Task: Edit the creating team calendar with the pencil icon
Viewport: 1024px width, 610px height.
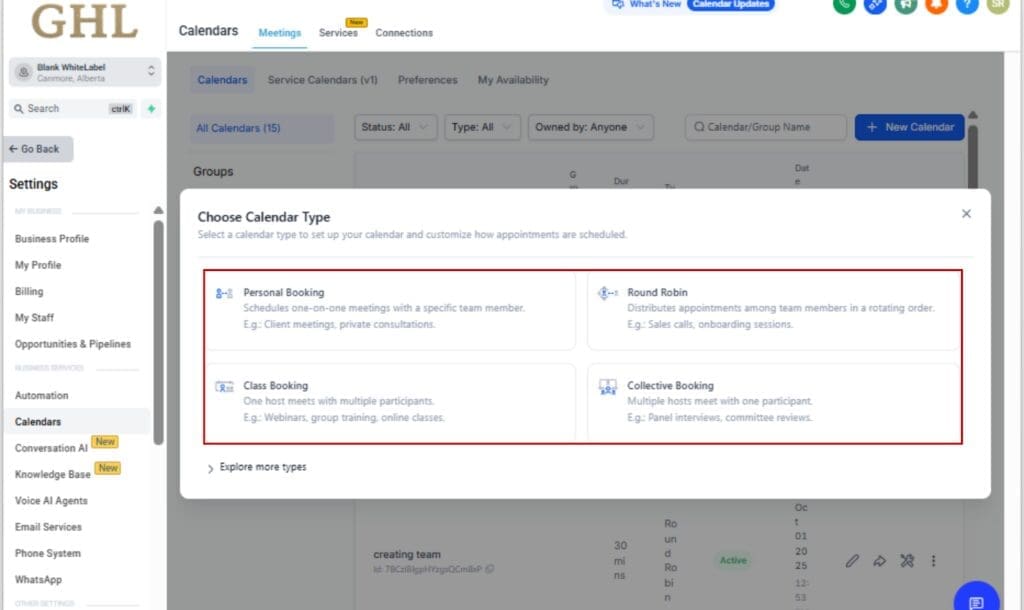Action: pos(852,561)
